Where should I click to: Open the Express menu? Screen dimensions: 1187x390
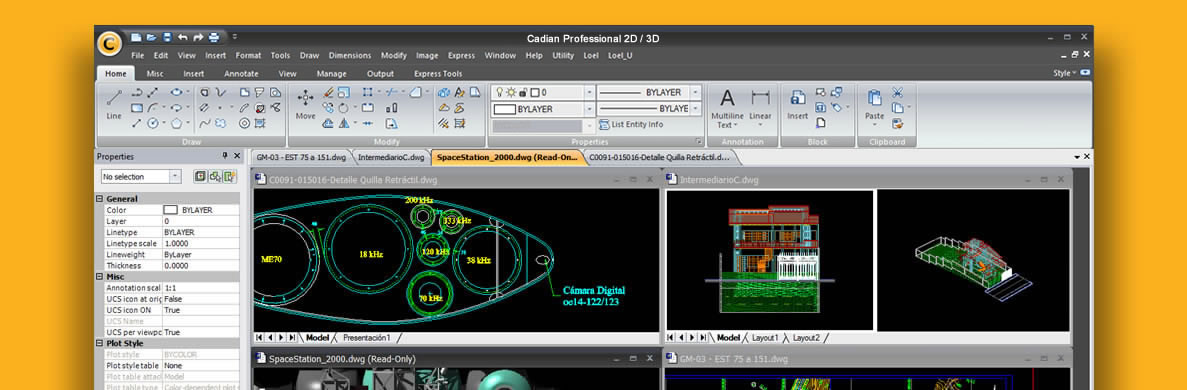461,55
